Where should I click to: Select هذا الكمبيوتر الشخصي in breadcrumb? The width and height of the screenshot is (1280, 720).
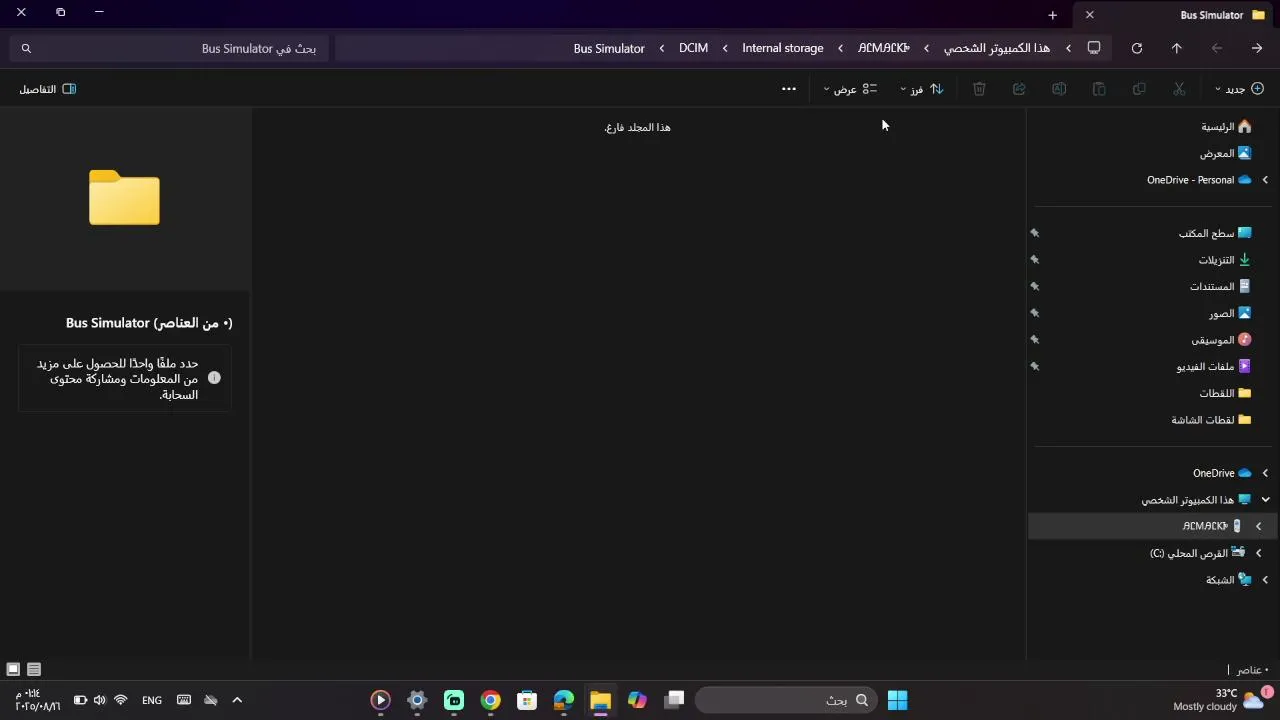997,48
